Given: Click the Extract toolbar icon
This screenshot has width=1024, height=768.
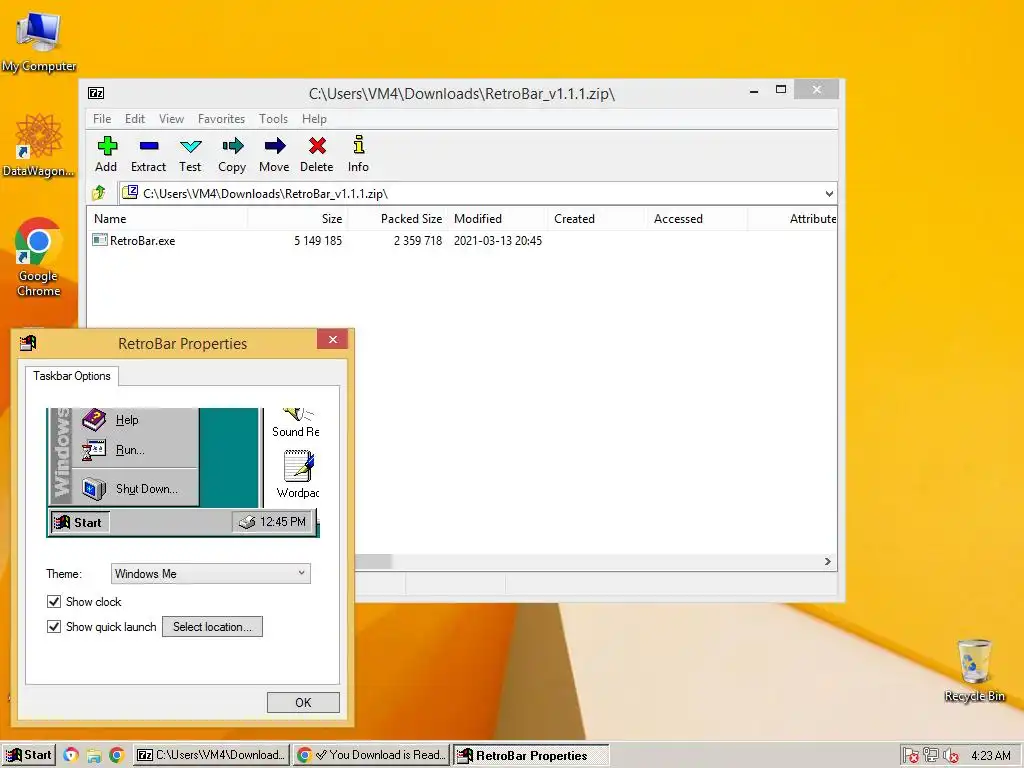Looking at the screenshot, I should [x=149, y=146].
